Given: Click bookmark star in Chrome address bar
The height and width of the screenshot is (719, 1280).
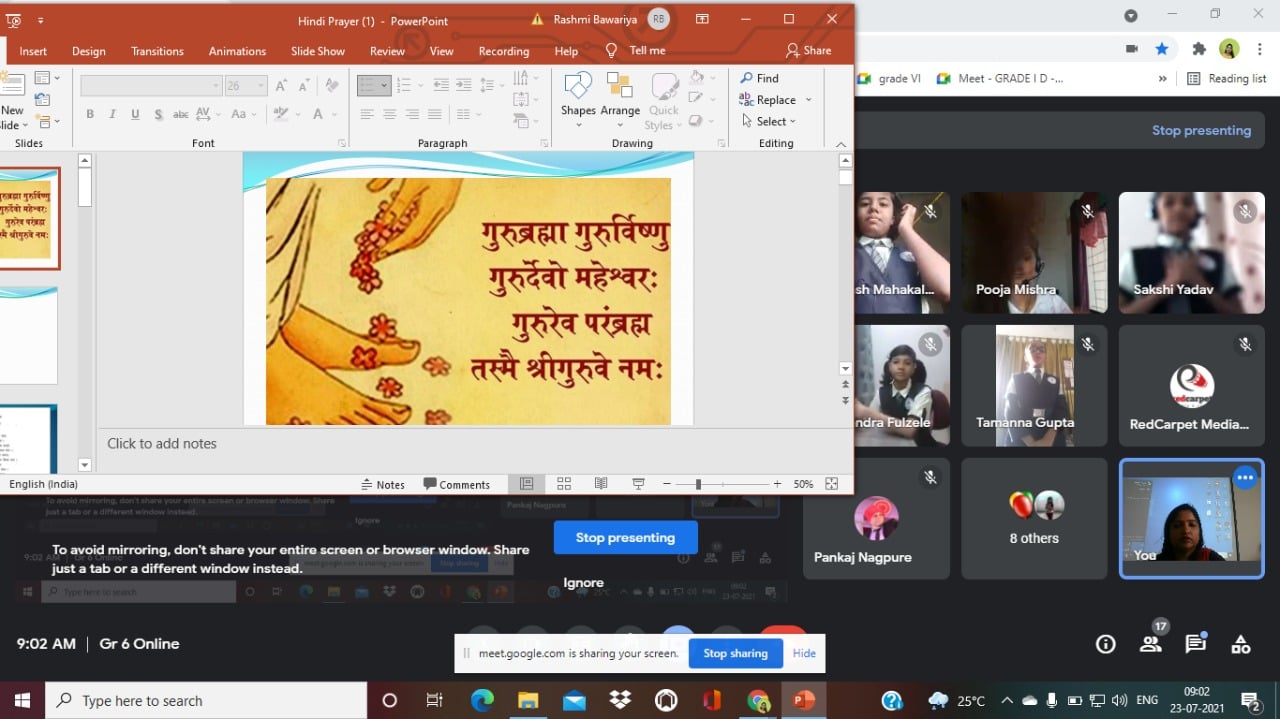Looking at the screenshot, I should (1162, 48).
